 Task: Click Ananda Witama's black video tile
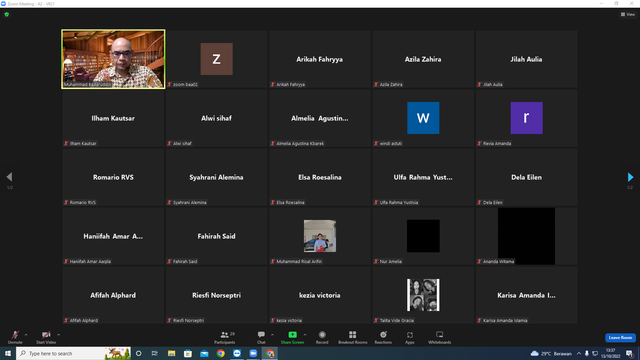(x=526, y=236)
